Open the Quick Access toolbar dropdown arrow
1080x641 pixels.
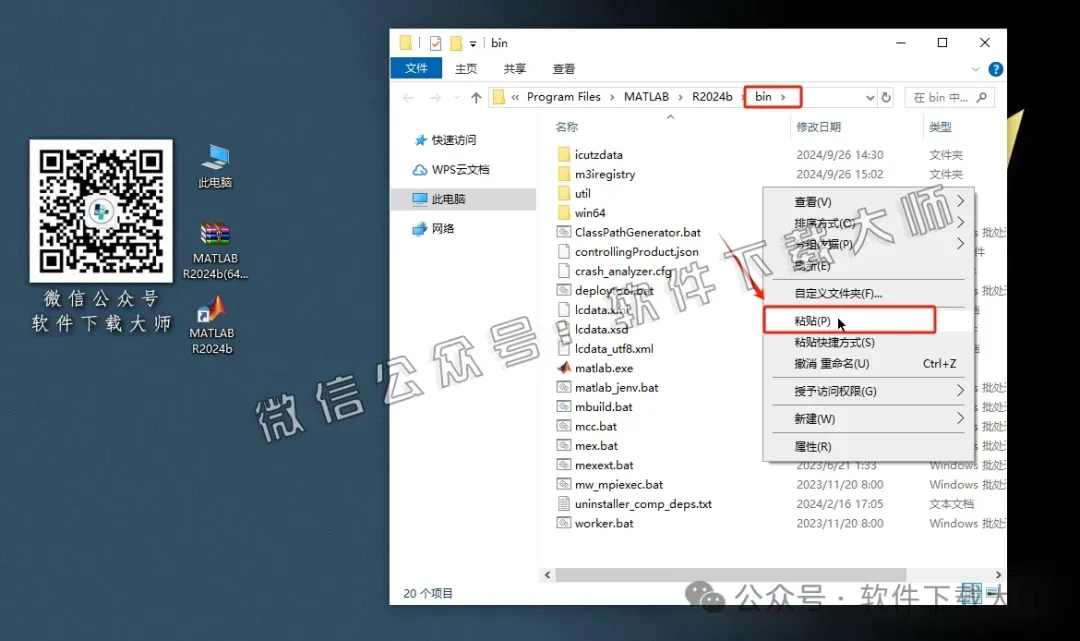tap(472, 44)
